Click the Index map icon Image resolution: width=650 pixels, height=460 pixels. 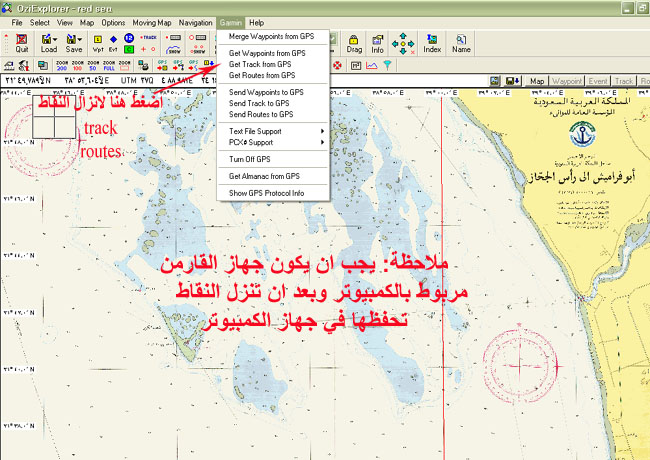point(432,44)
